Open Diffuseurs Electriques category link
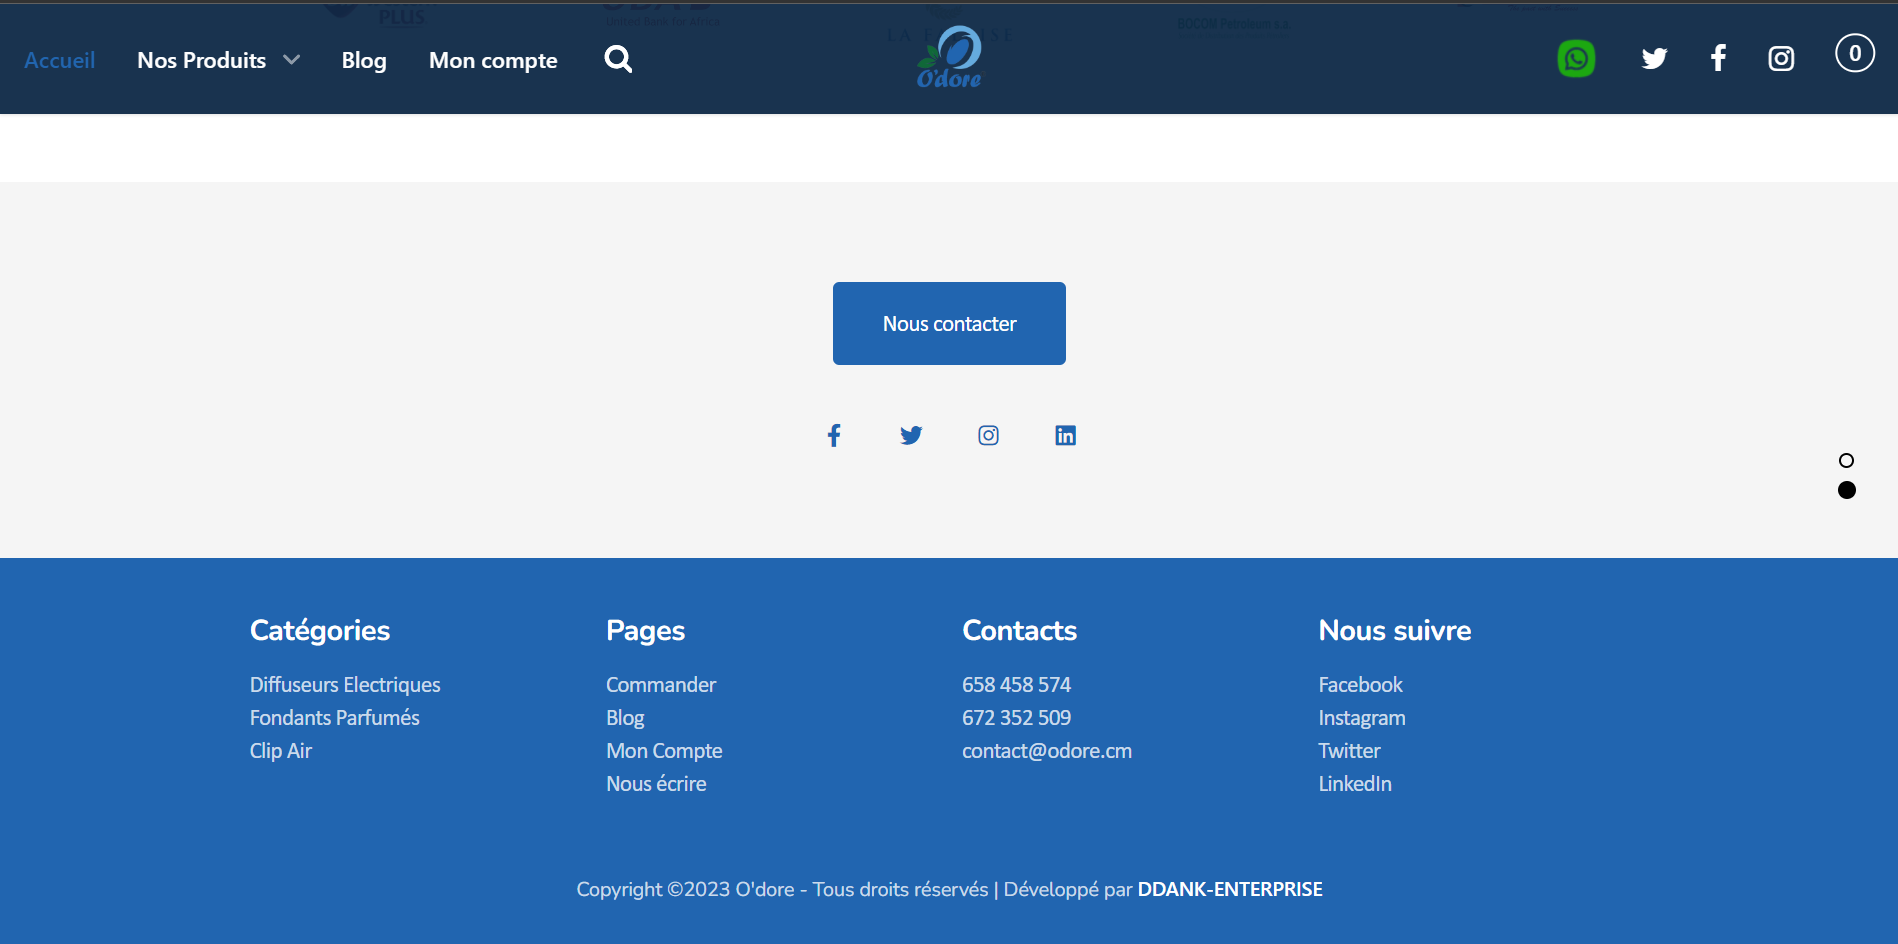 click(x=345, y=685)
